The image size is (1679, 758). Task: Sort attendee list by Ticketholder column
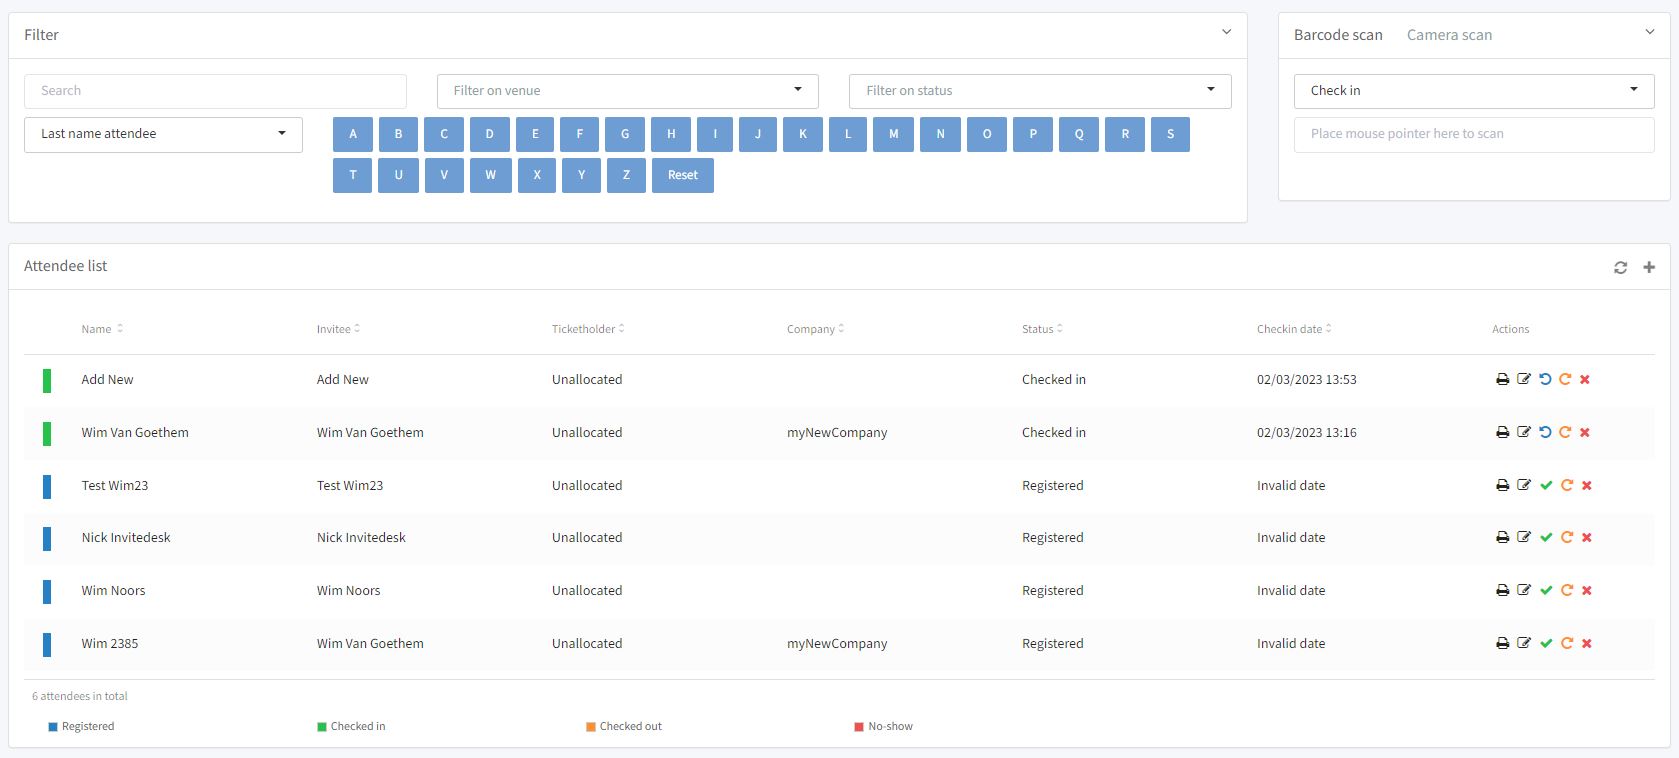[x=588, y=329]
